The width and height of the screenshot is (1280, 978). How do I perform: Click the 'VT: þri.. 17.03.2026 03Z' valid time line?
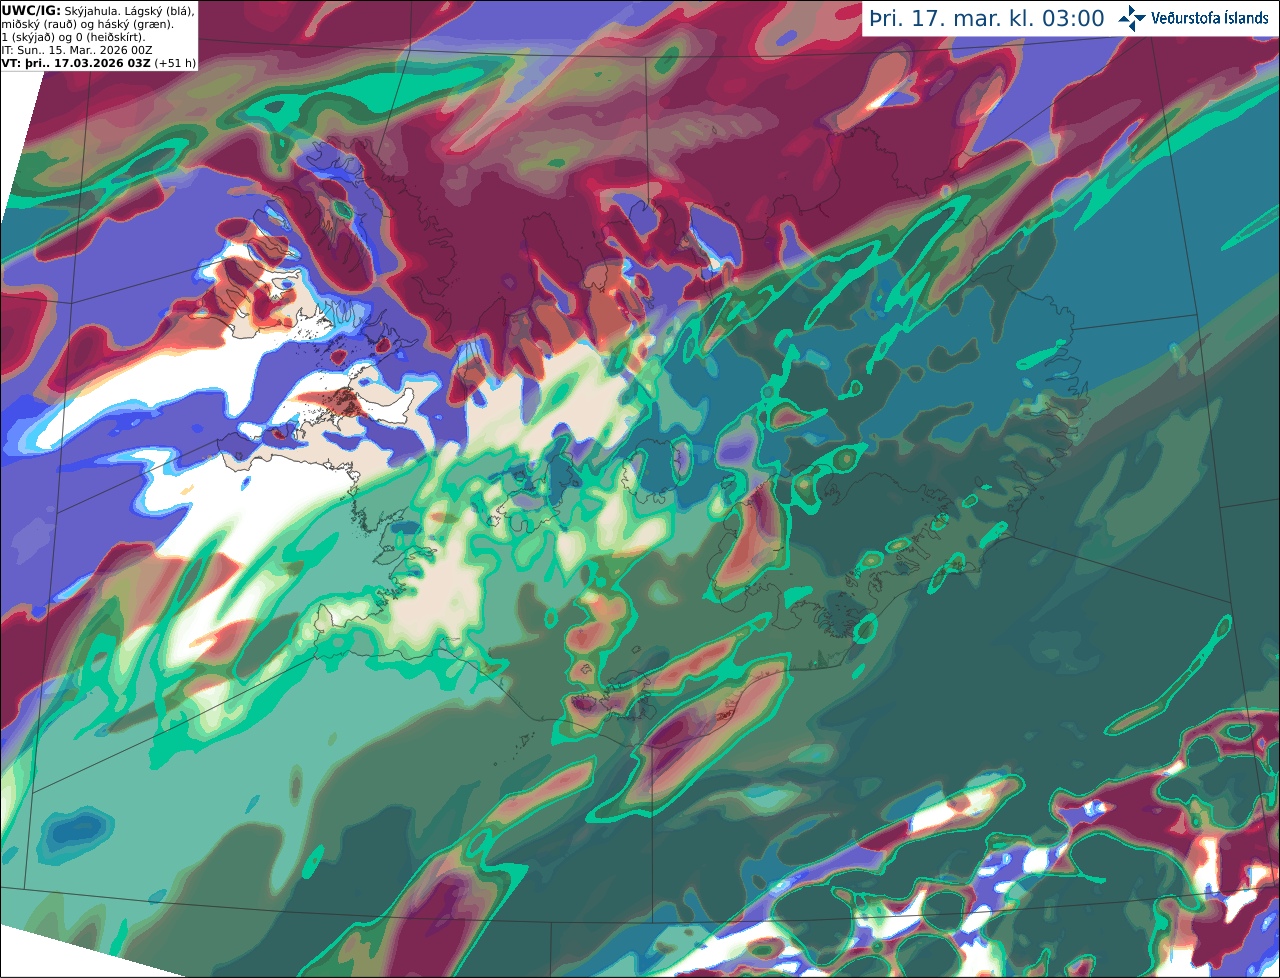pos(75,63)
